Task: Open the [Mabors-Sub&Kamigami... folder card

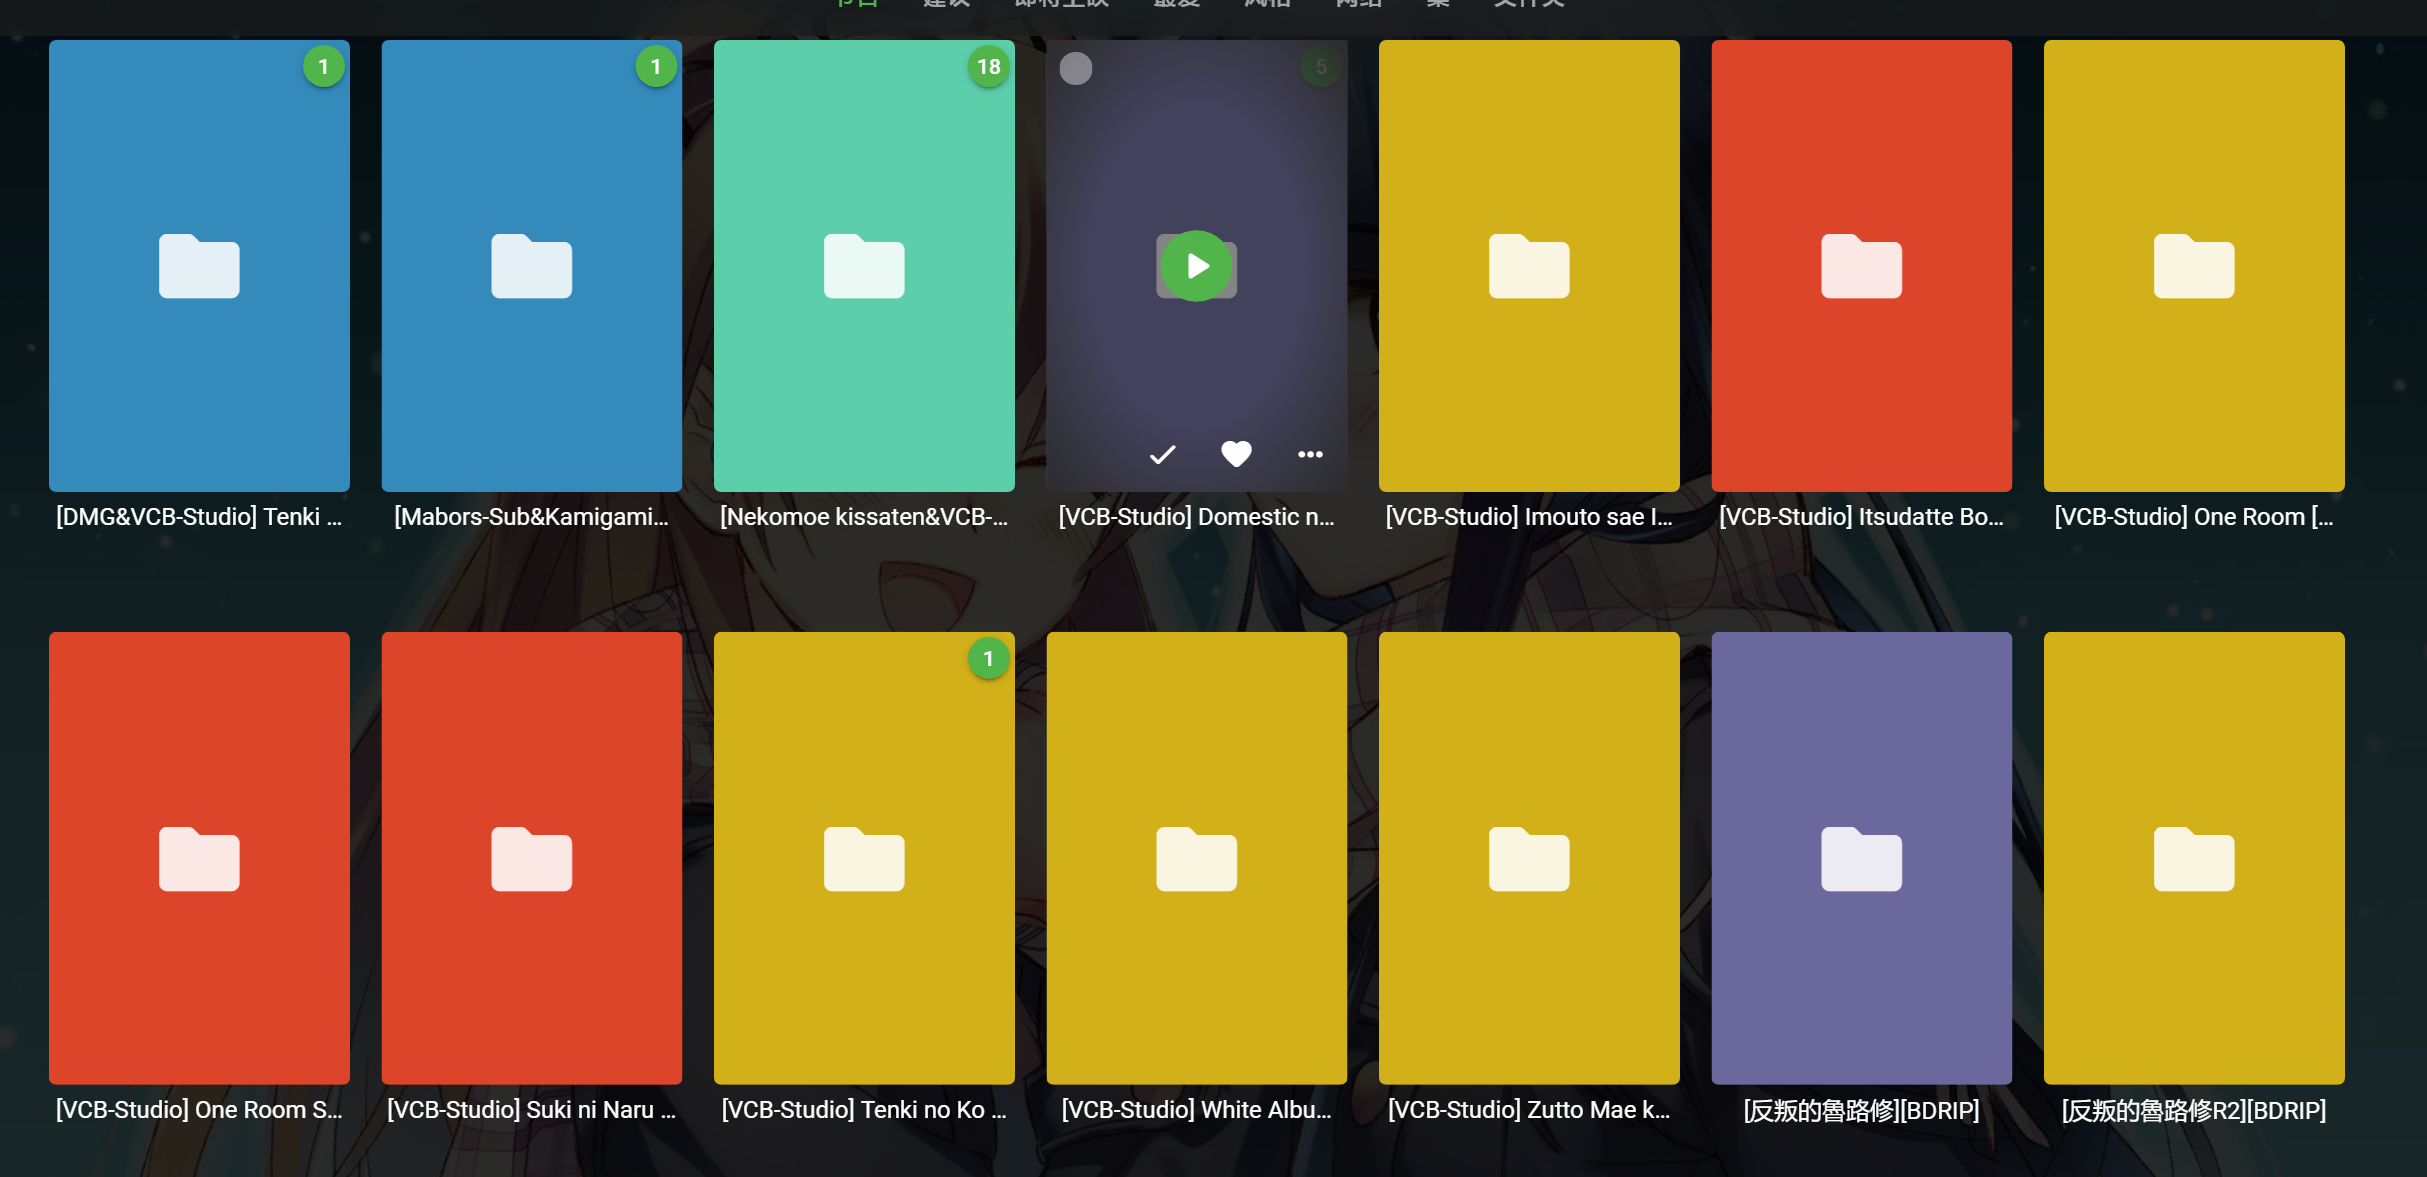Action: click(532, 266)
